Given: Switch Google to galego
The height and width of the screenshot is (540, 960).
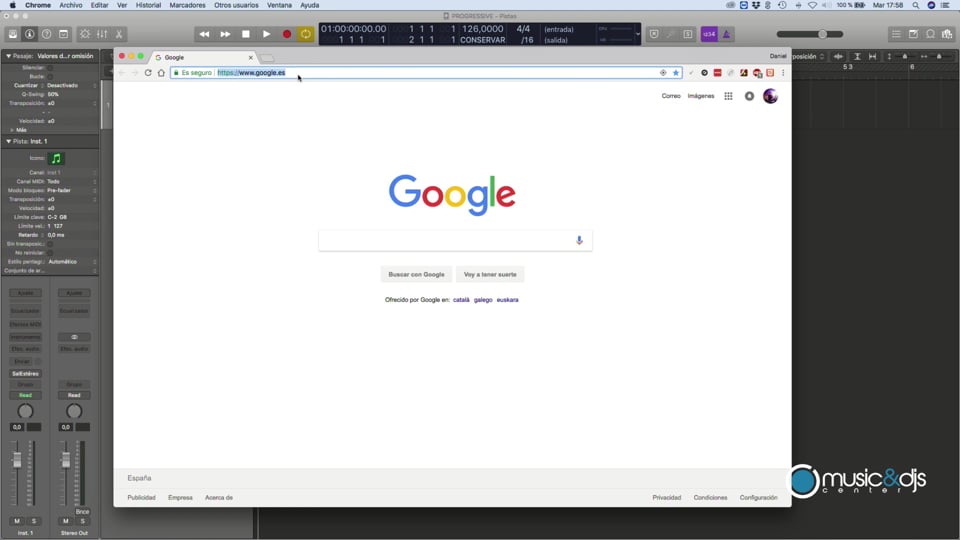Looking at the screenshot, I should pos(483,300).
